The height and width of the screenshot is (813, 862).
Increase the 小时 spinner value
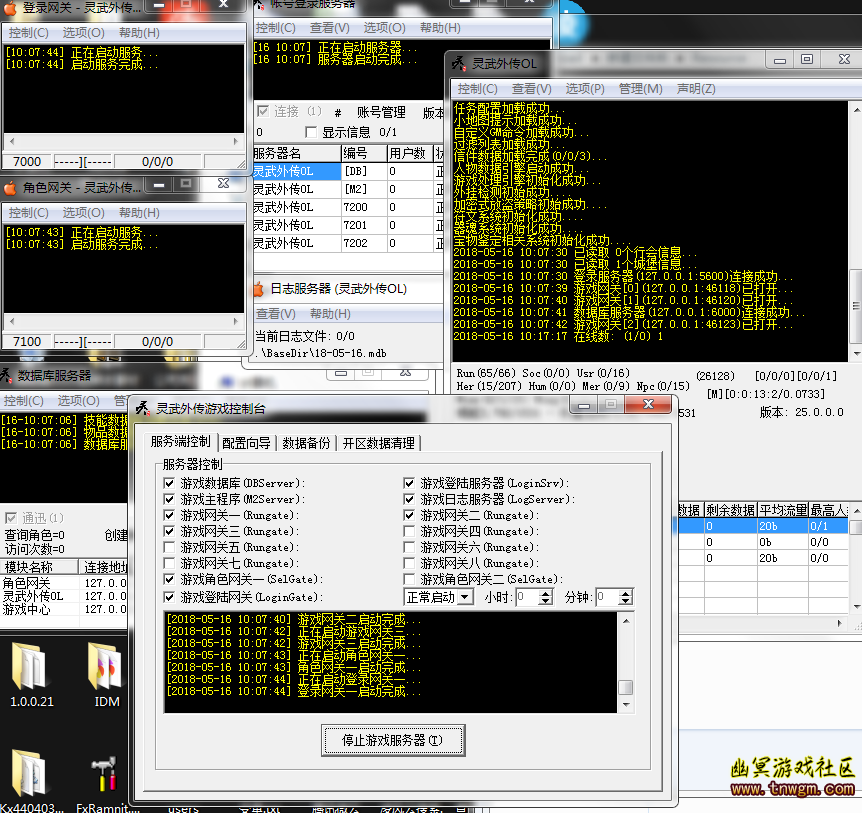pos(545,594)
